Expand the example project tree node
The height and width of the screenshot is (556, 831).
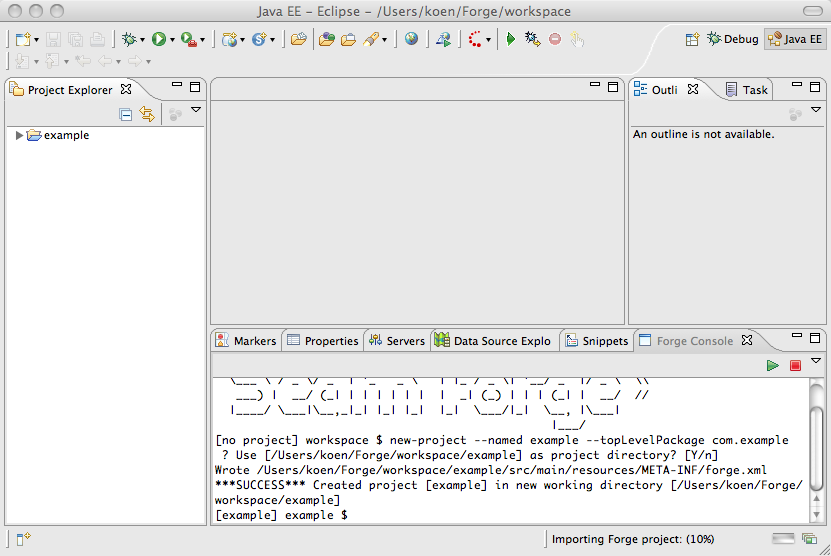click(x=19, y=135)
